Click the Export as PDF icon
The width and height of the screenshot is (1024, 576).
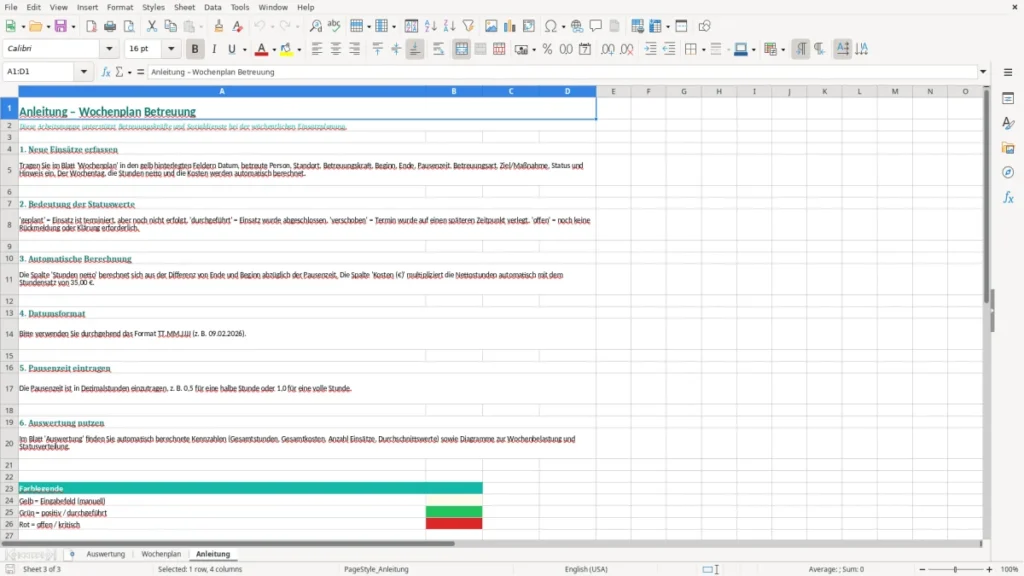pos(91,26)
